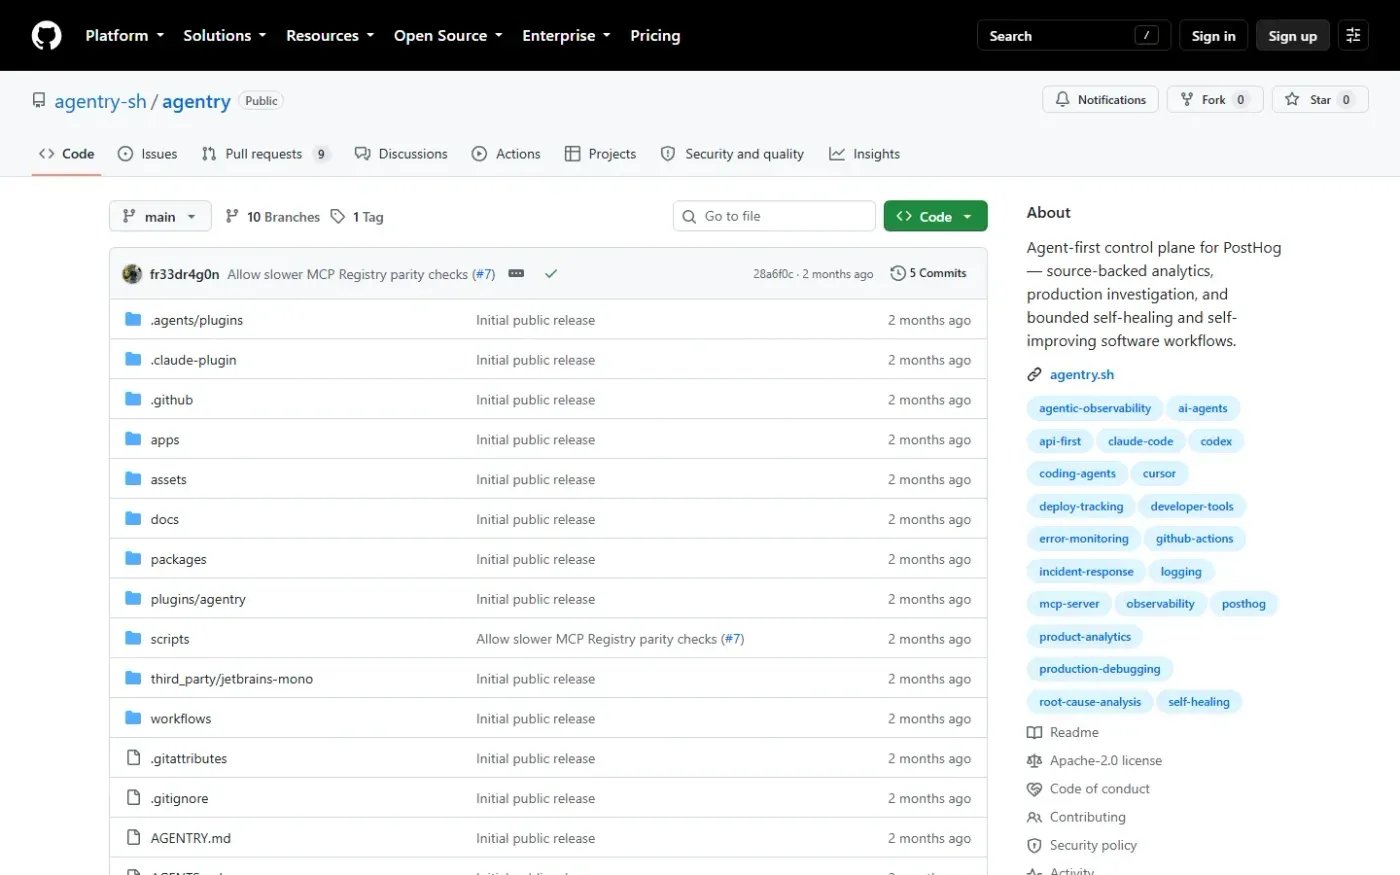Screen dimensions: 1400x875
Task: Click the repository icon before agentry-sh
Action: (x=39, y=101)
